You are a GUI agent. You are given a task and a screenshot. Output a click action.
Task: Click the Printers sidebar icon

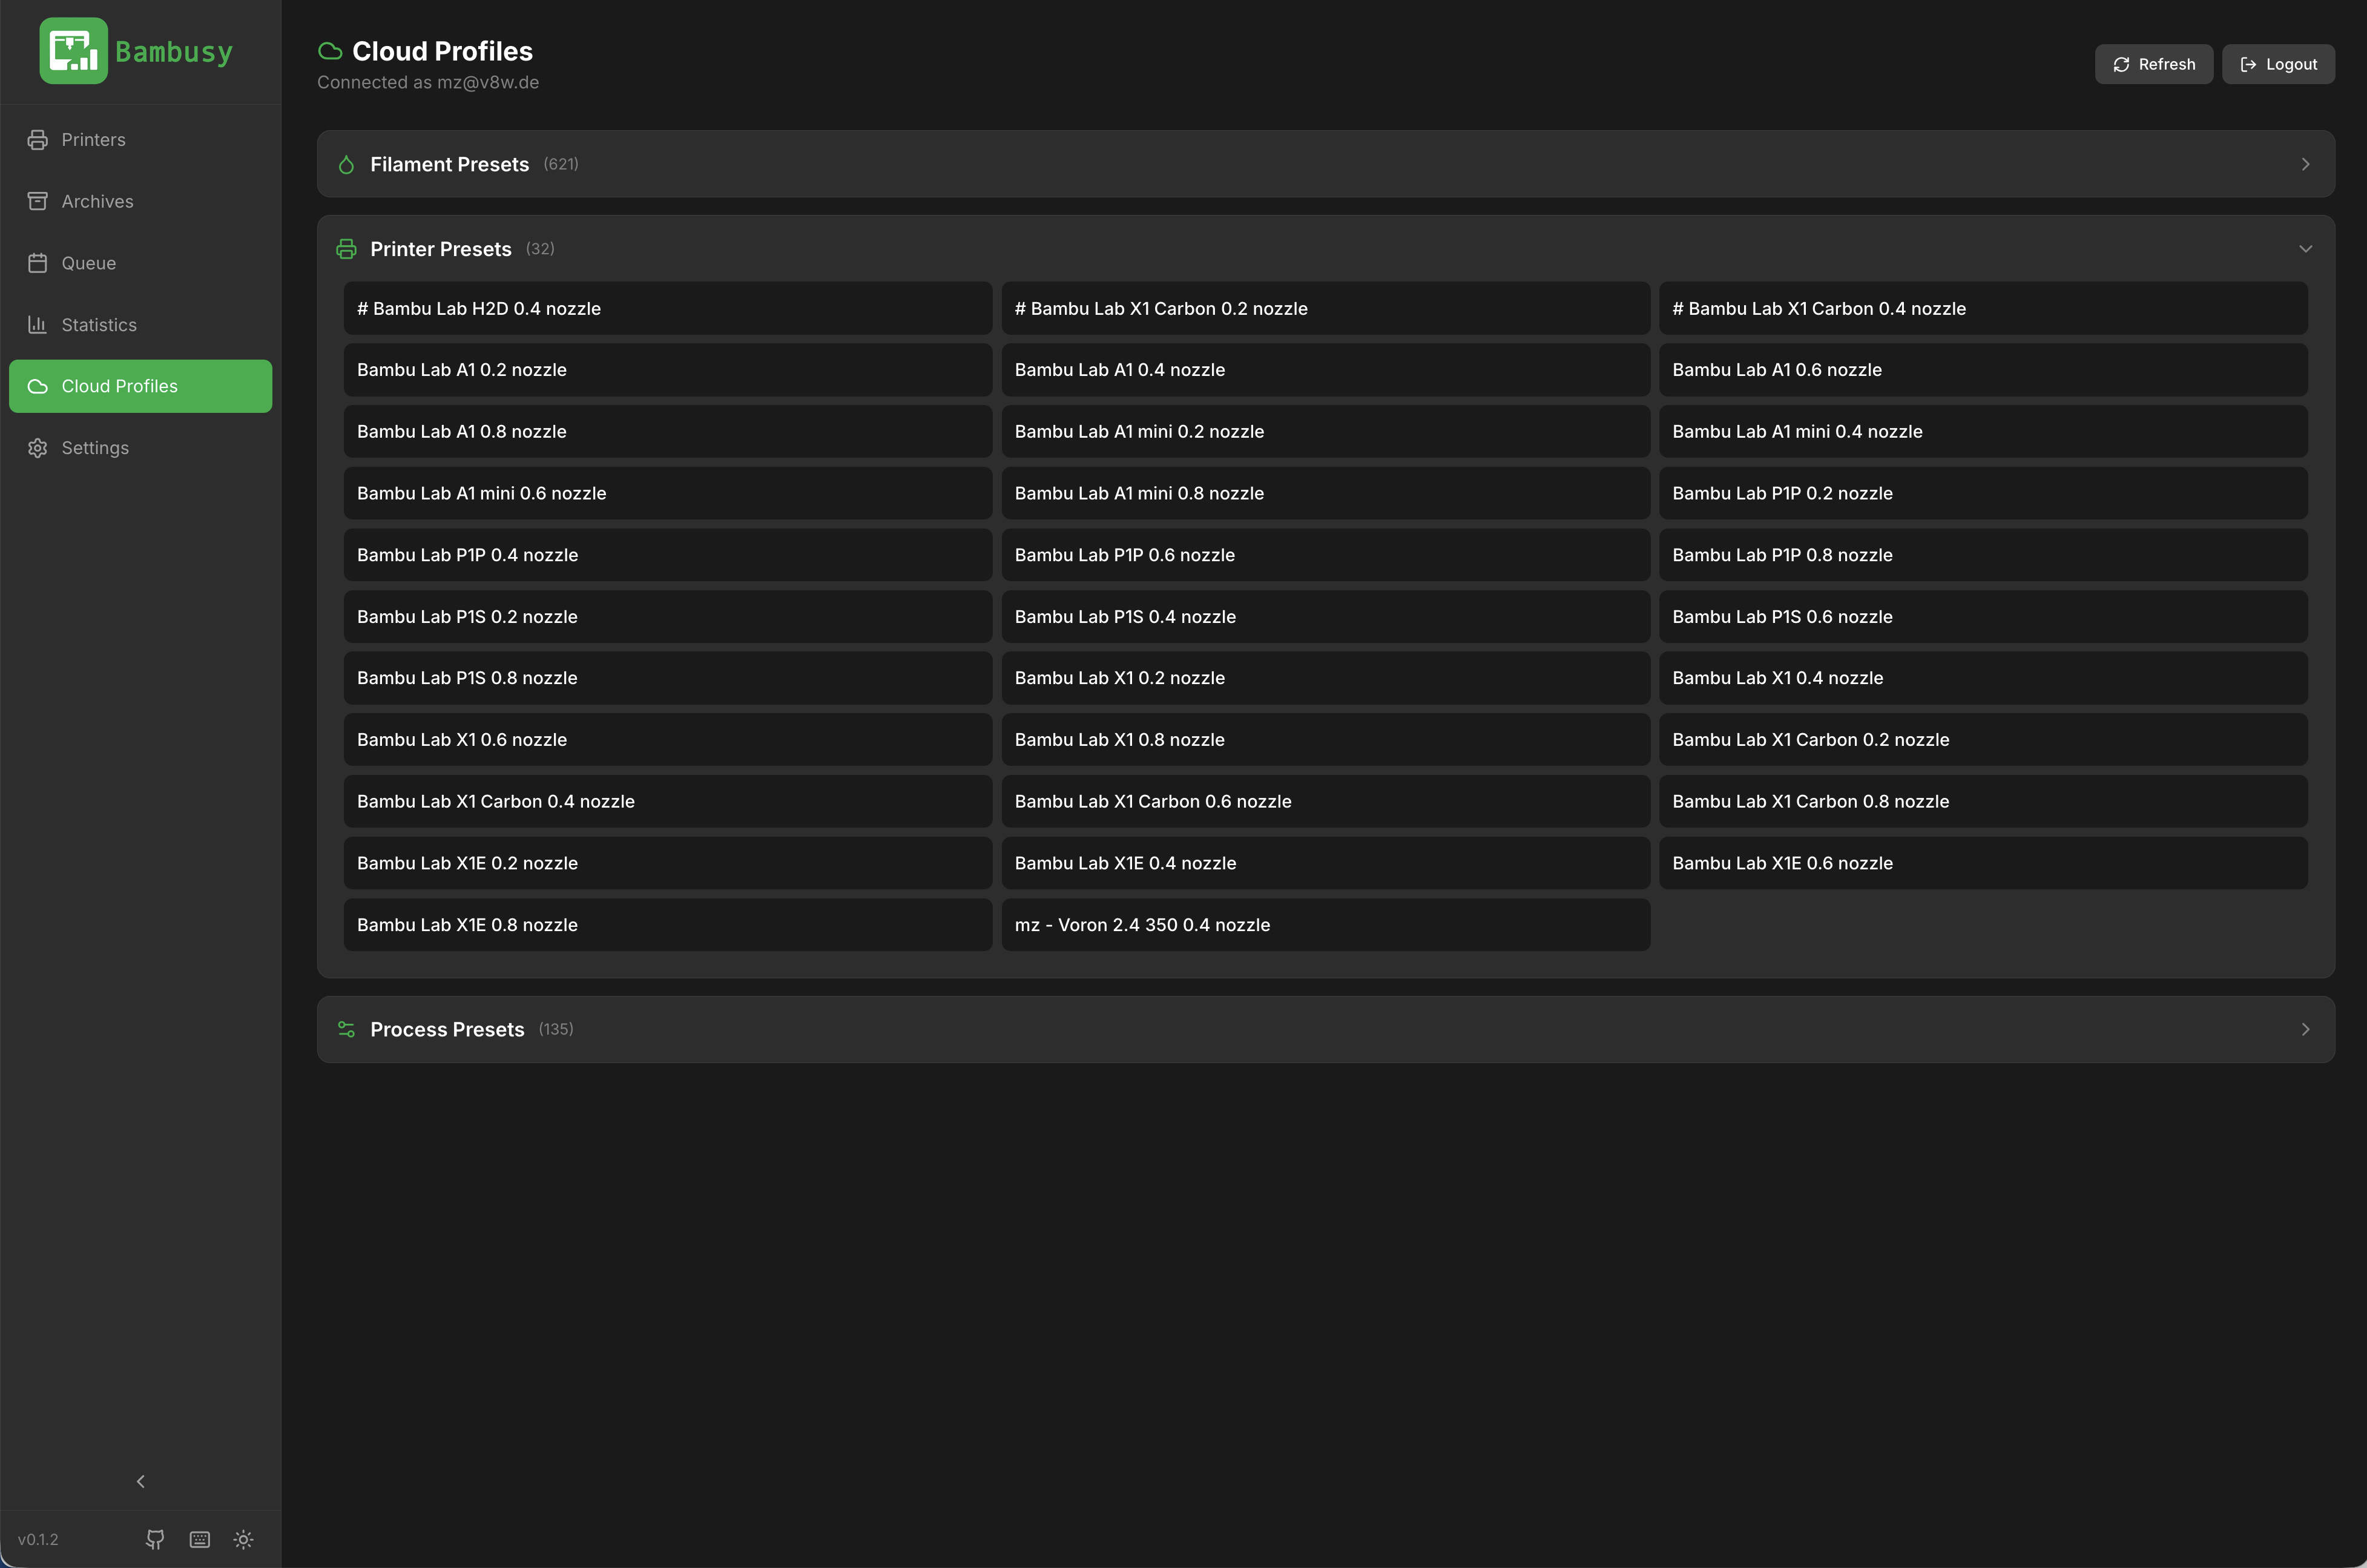[38, 140]
